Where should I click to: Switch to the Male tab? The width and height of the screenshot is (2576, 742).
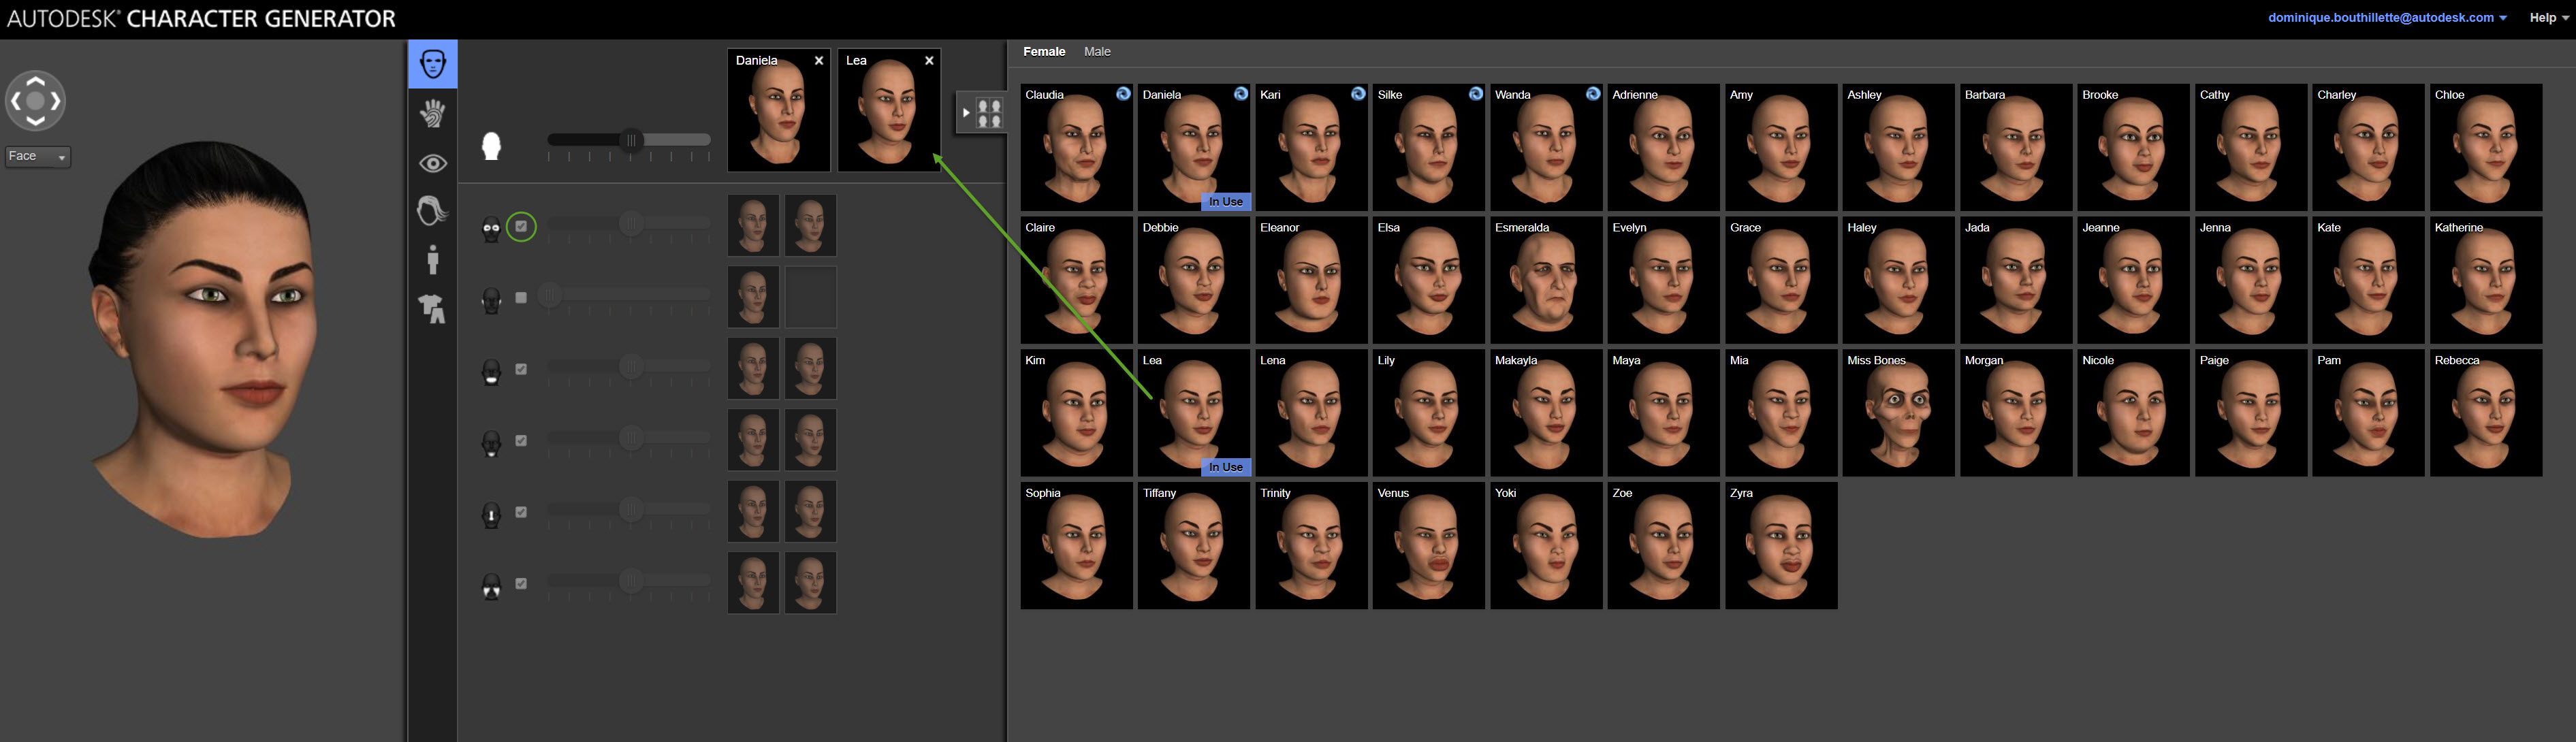coord(1097,51)
